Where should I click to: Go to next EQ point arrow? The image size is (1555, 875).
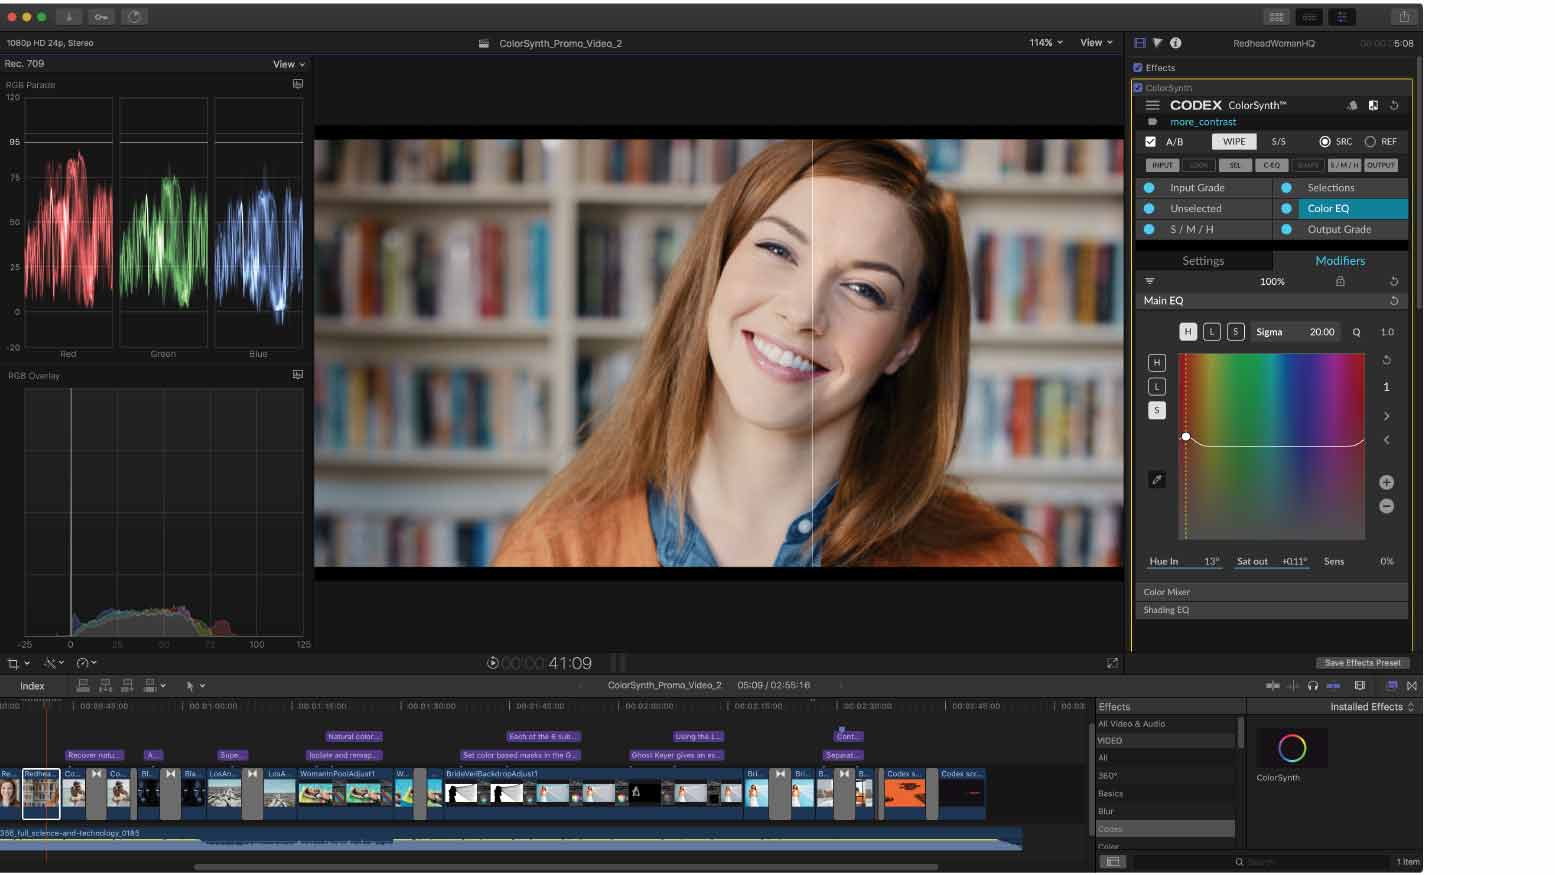coord(1386,416)
